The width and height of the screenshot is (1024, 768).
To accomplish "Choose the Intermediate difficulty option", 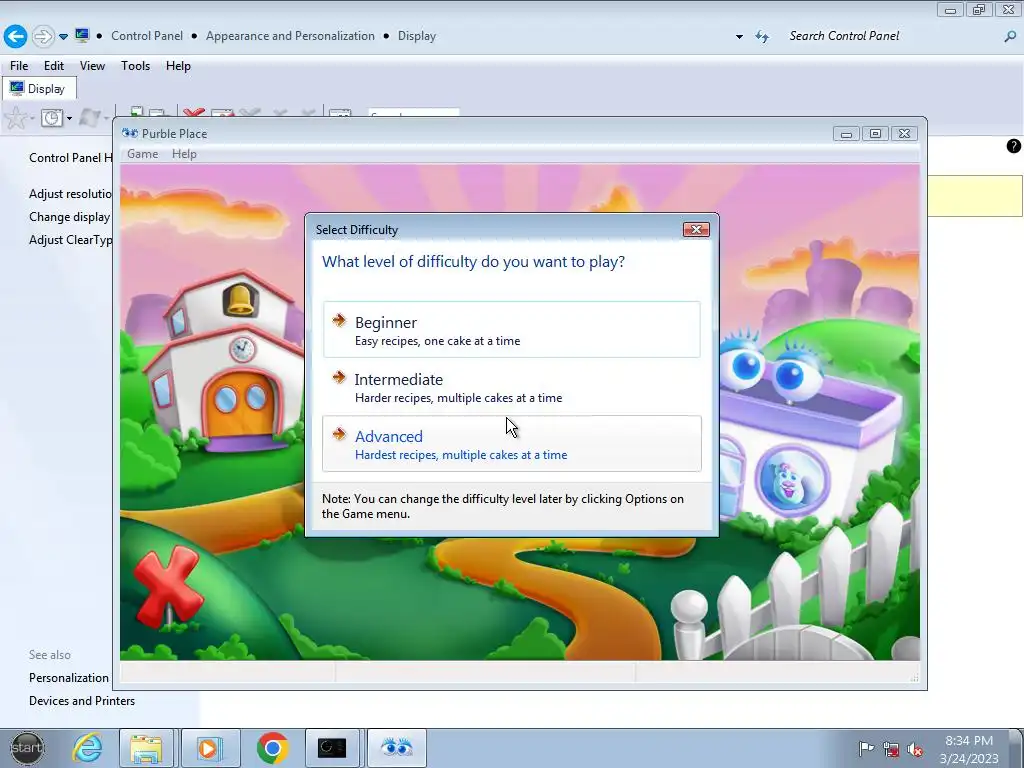I will (x=511, y=387).
